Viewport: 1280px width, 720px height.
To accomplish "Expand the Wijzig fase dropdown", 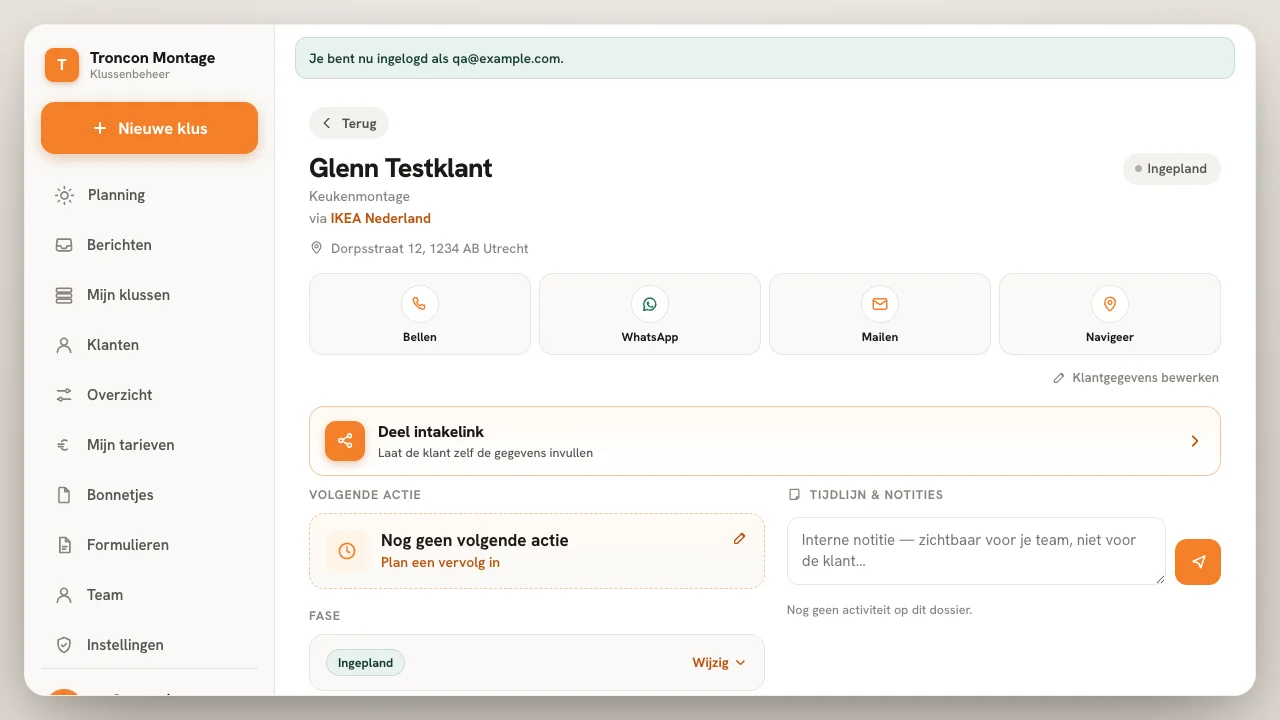I will click(x=719, y=662).
